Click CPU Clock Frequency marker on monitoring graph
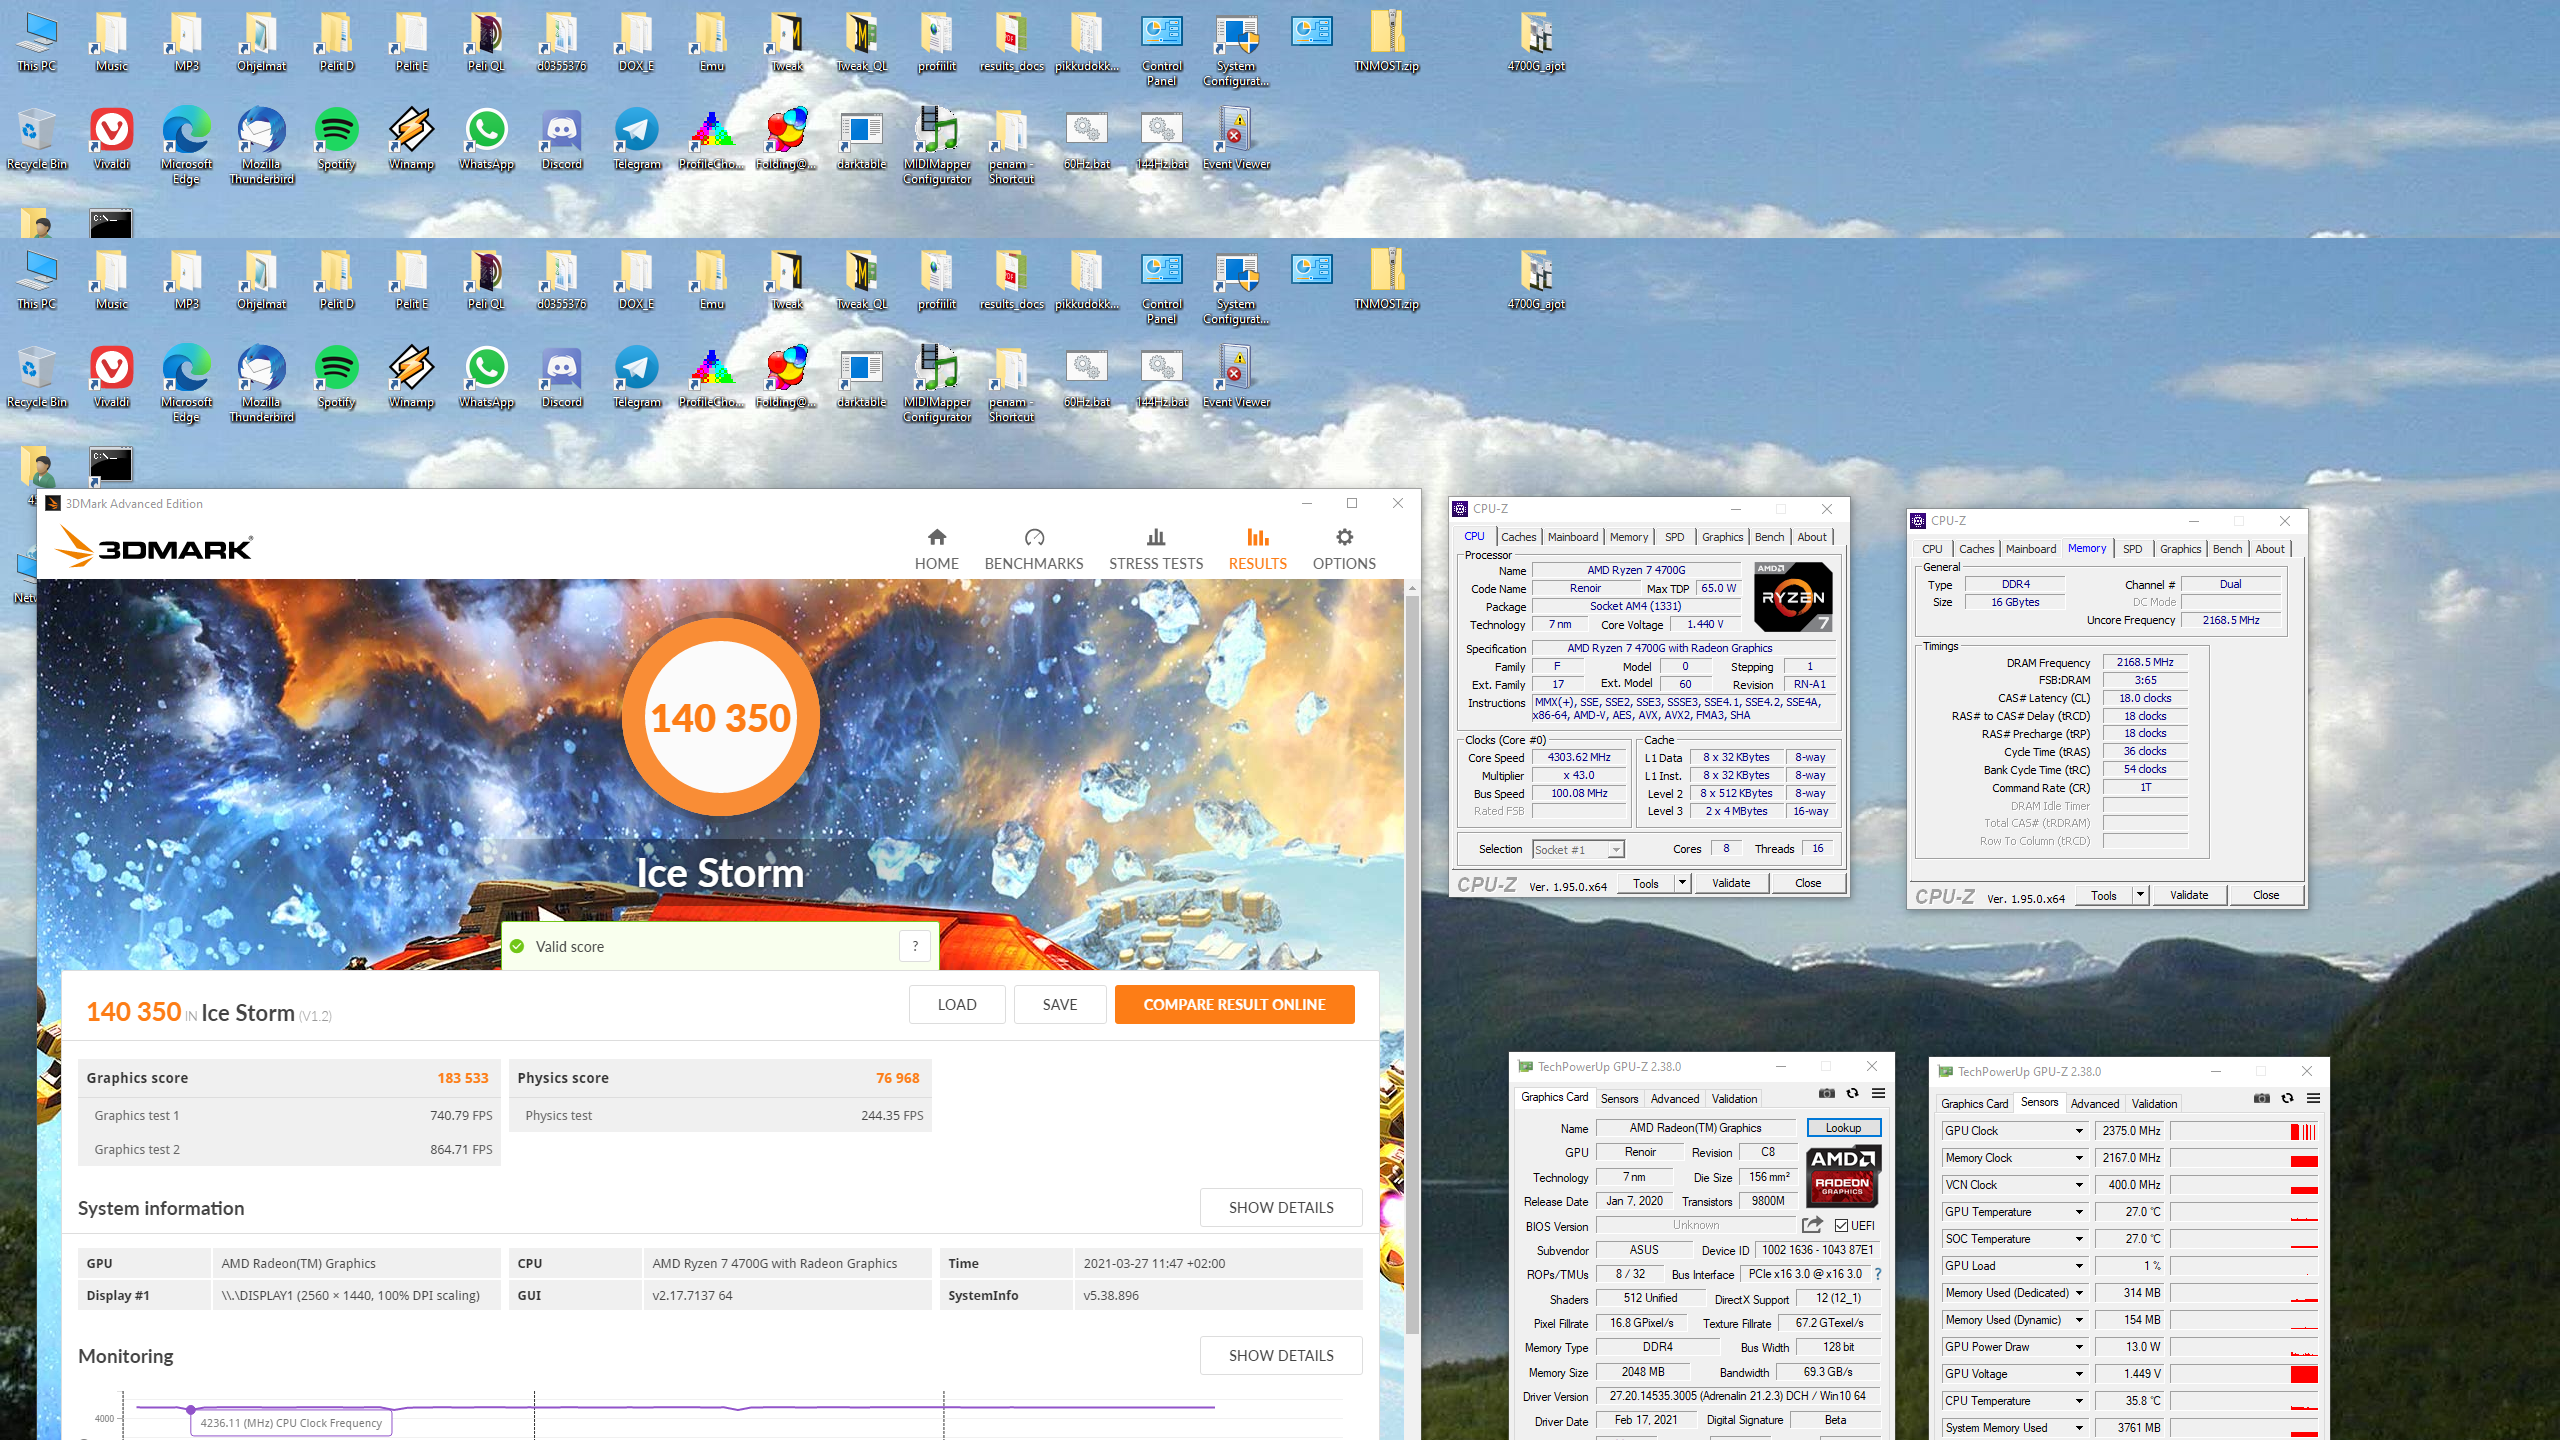This screenshot has width=2560, height=1440. [191, 1409]
